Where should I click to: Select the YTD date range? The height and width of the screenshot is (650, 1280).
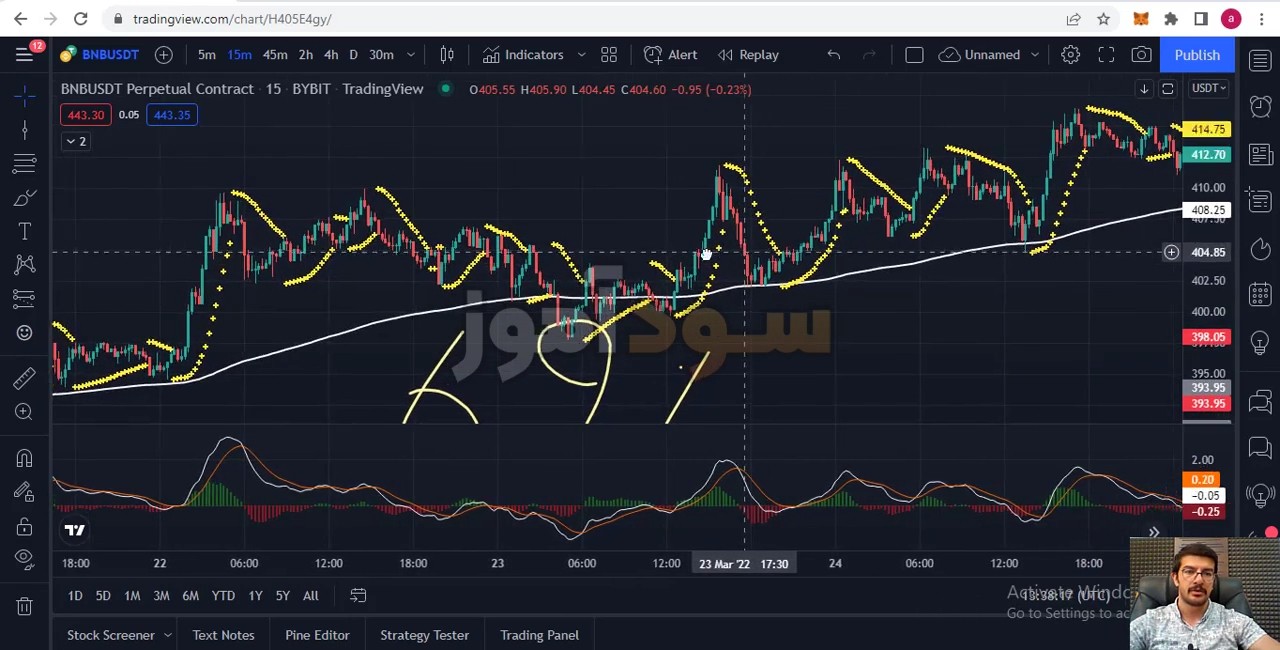coord(223,596)
